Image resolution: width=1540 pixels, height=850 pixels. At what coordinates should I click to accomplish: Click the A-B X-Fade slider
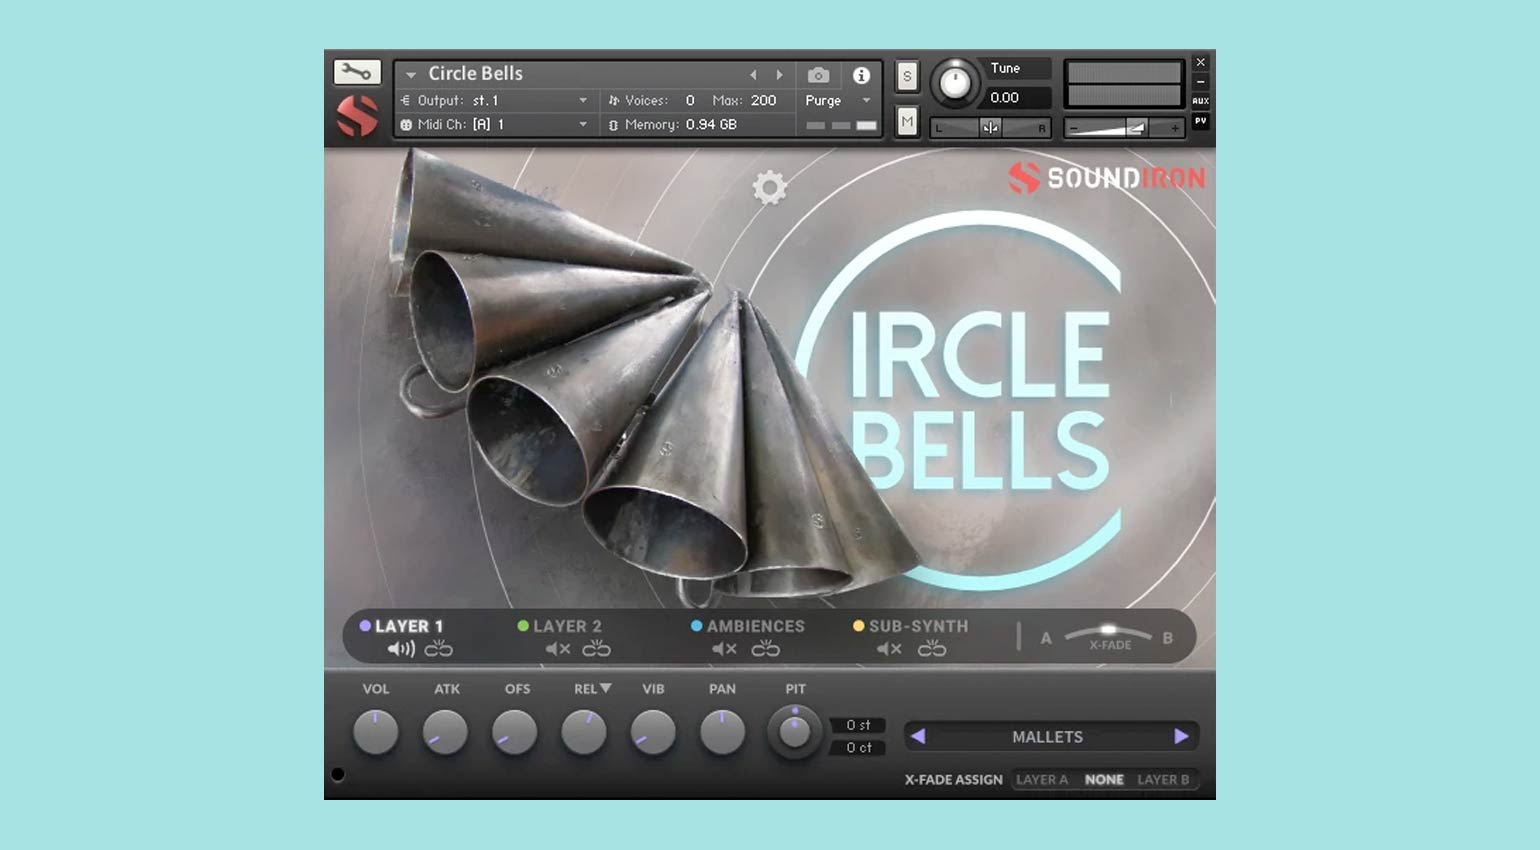1108,634
